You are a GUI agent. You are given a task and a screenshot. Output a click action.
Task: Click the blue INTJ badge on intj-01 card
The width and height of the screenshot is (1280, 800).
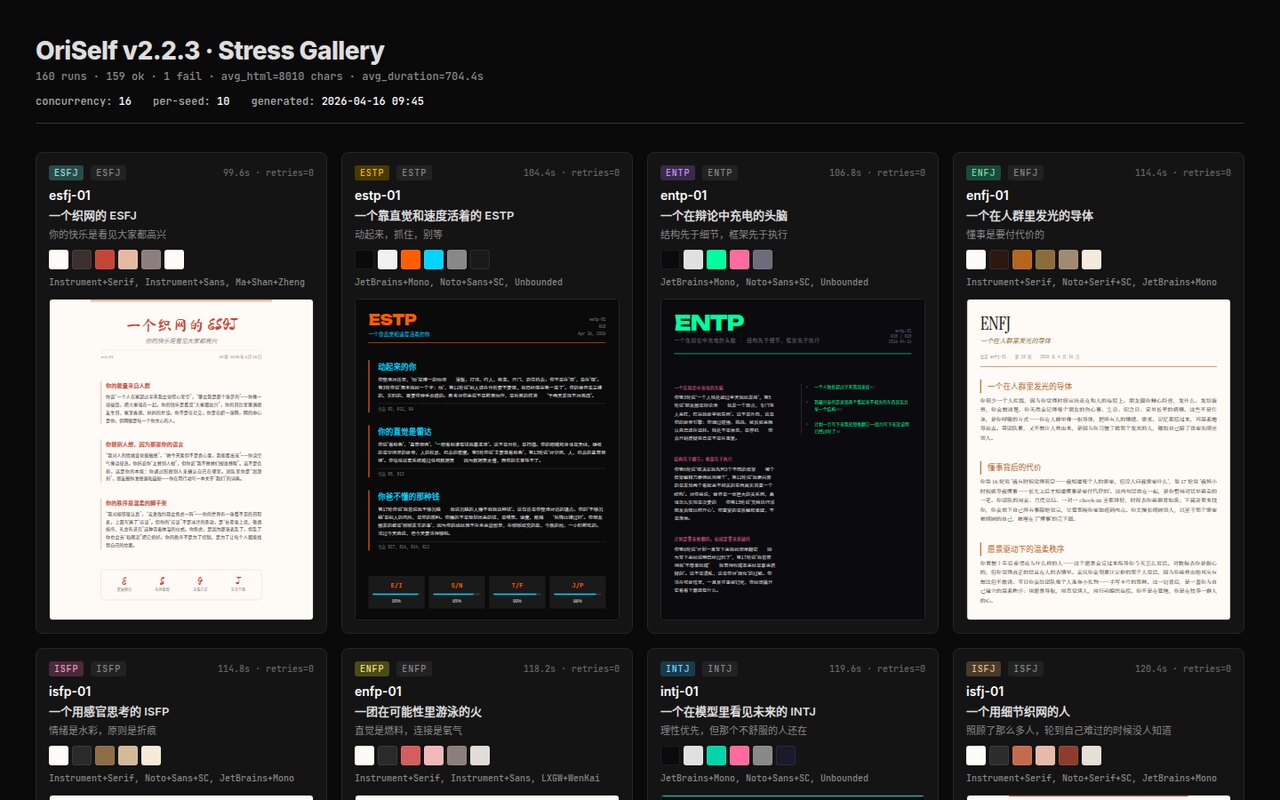pos(678,668)
